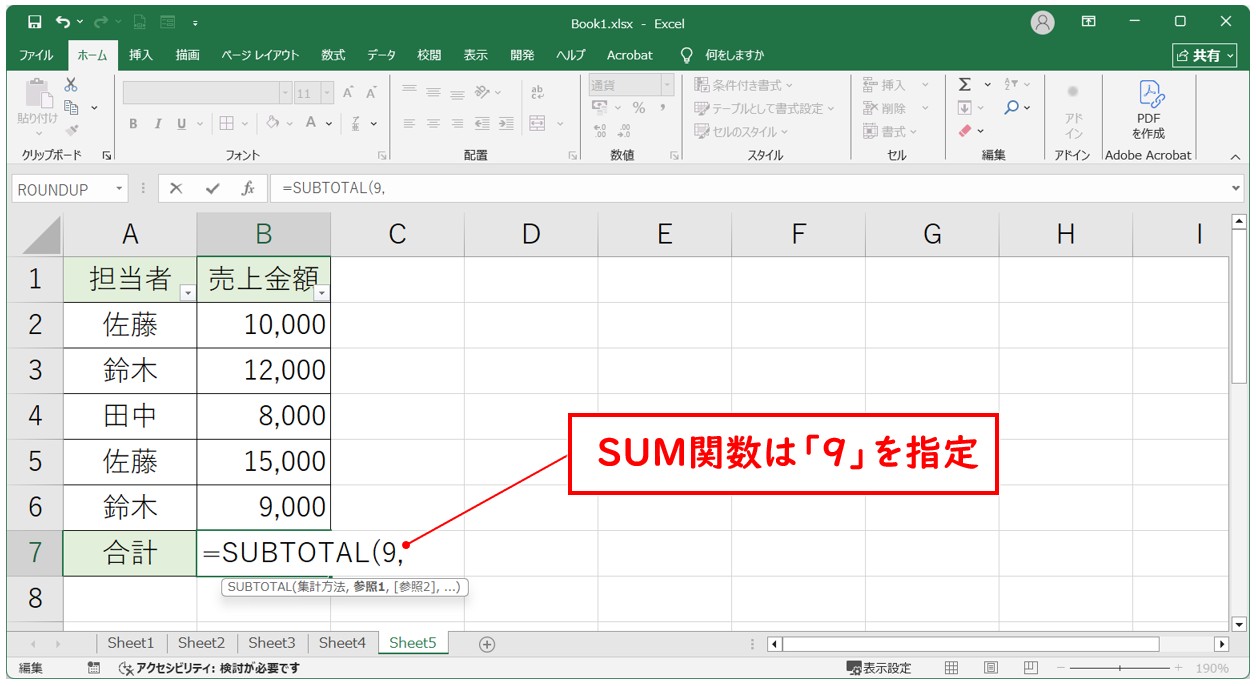
Task: Add a new sheet with plus icon
Action: [x=487, y=644]
